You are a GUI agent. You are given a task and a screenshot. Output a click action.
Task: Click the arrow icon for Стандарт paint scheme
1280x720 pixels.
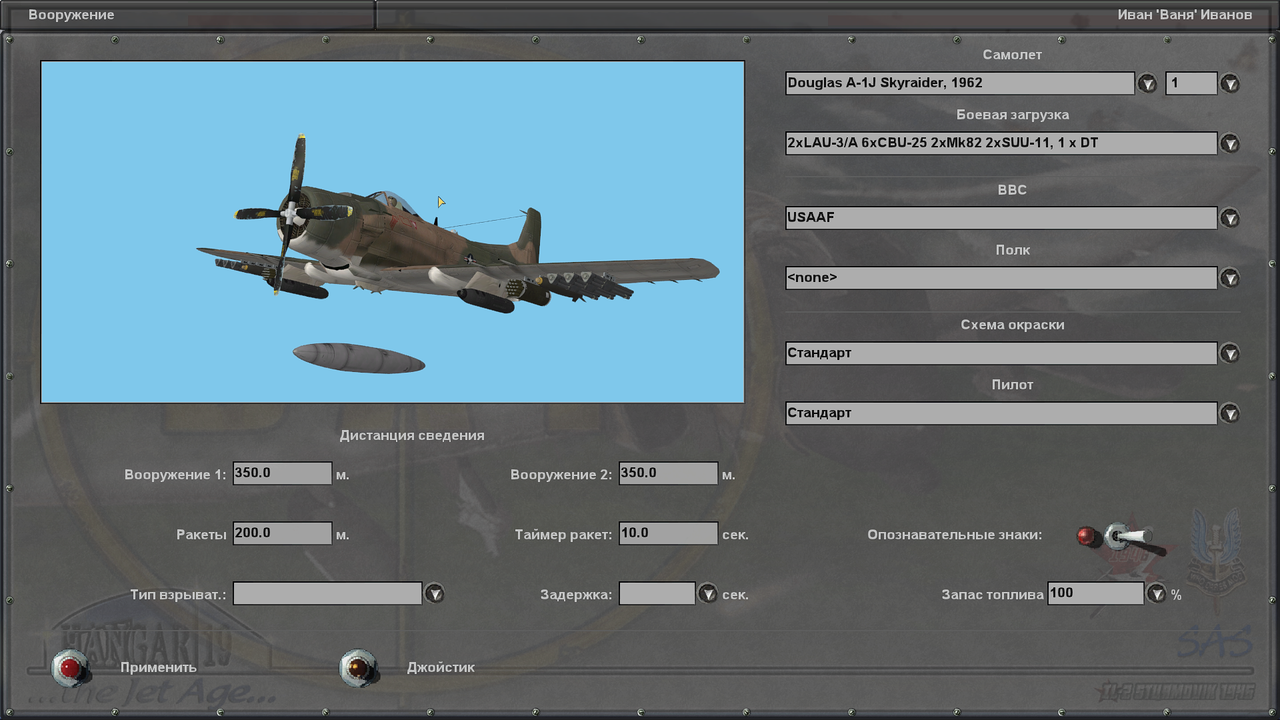click(1229, 352)
